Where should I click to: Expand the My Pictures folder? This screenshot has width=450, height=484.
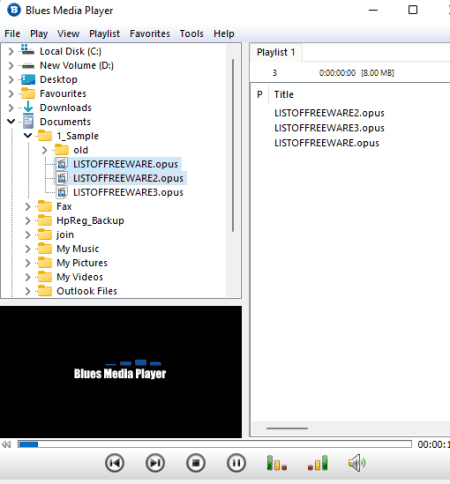tap(28, 263)
